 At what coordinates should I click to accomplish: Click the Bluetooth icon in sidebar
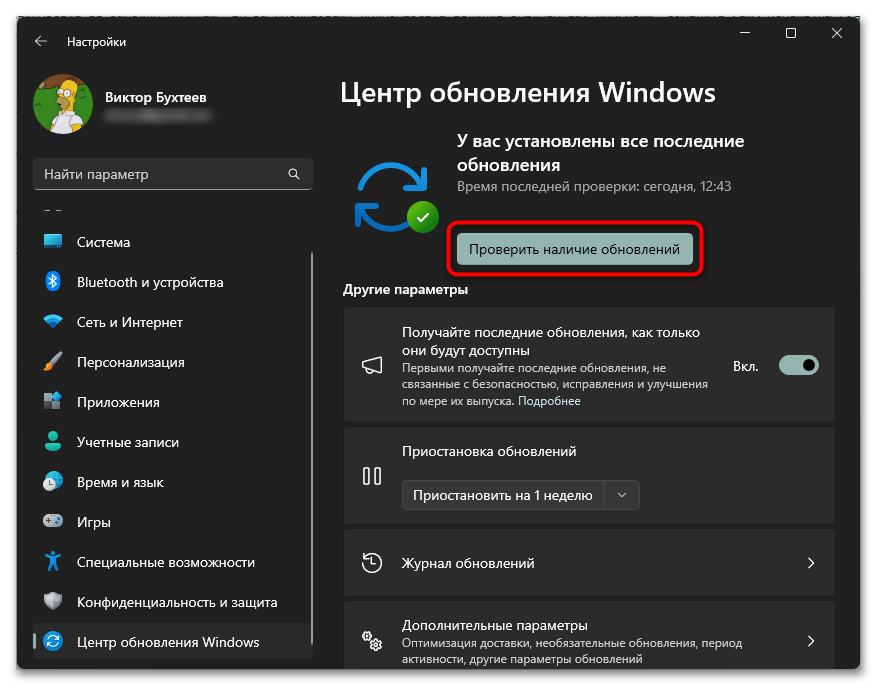(x=53, y=281)
